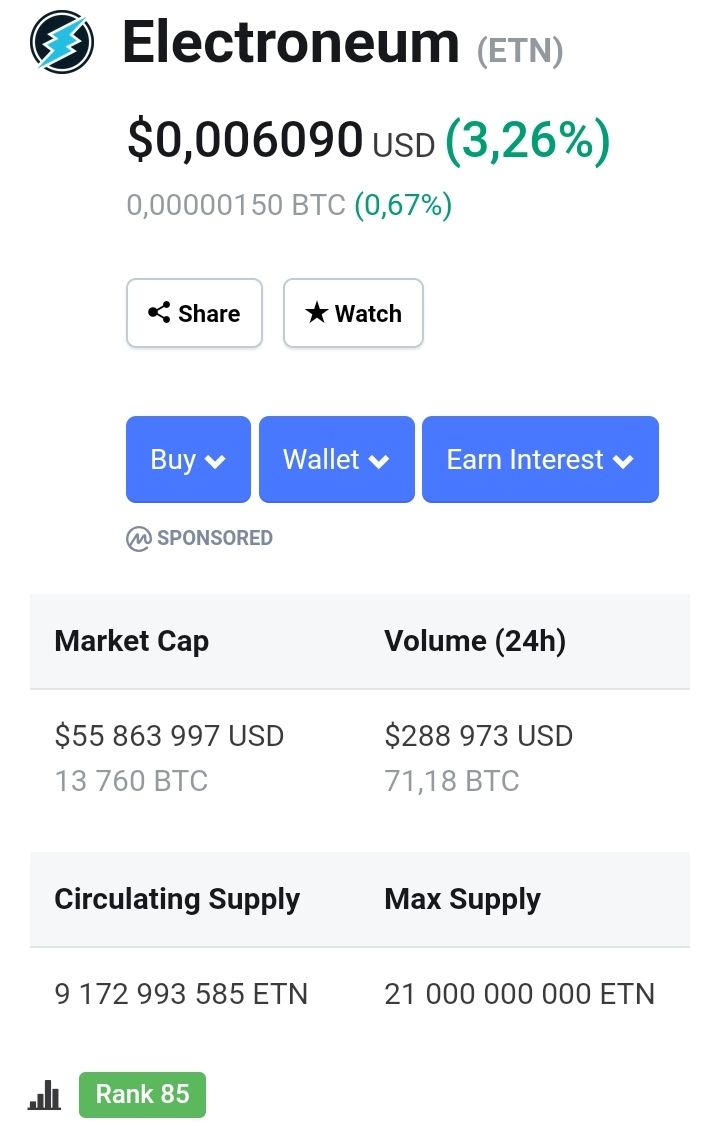This screenshot has width=720, height=1124.
Task: Click the Electroneum title text
Action: [x=290, y=43]
